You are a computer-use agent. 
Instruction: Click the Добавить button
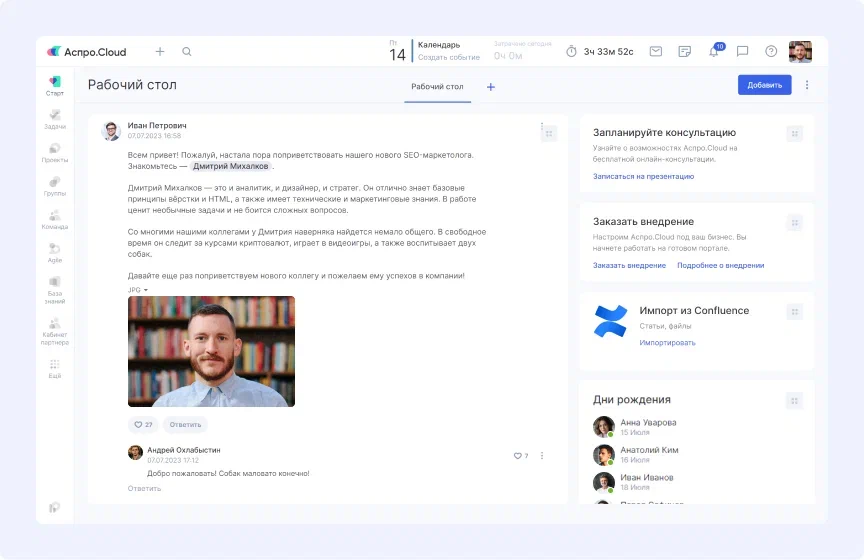click(764, 85)
